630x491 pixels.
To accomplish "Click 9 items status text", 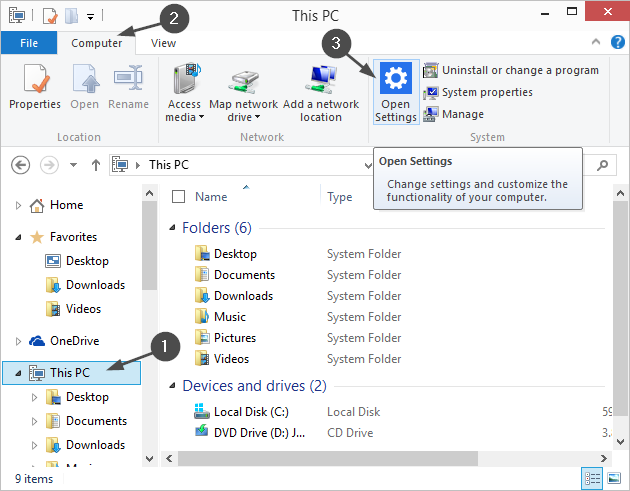I will click(34, 479).
